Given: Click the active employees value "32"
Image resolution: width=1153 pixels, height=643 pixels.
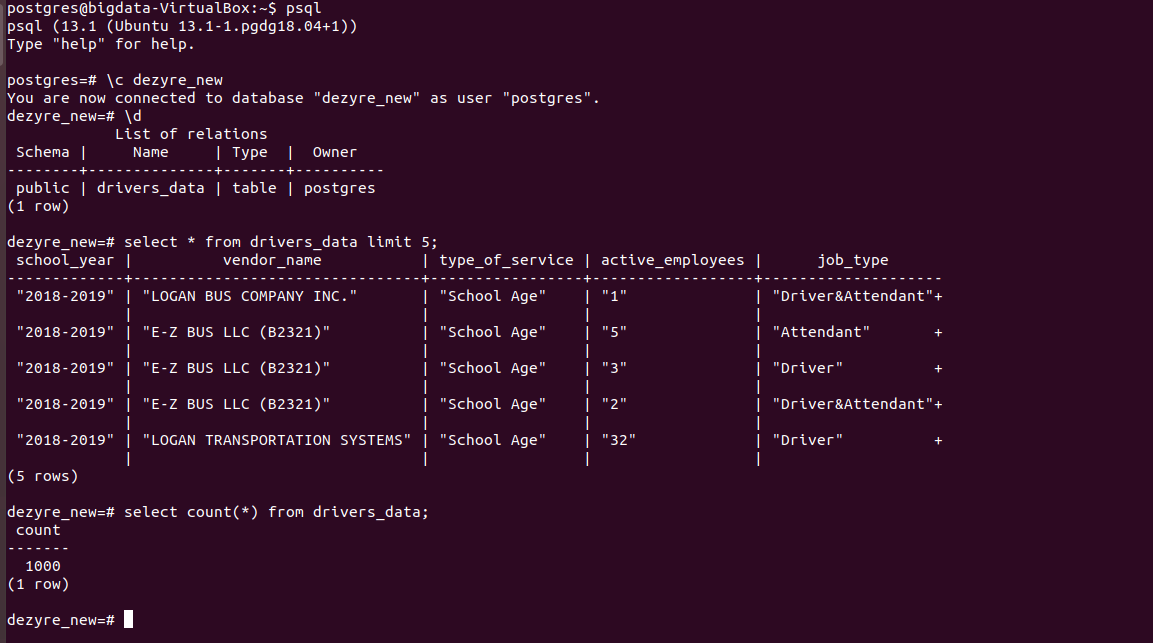Looking at the screenshot, I should [x=618, y=440].
